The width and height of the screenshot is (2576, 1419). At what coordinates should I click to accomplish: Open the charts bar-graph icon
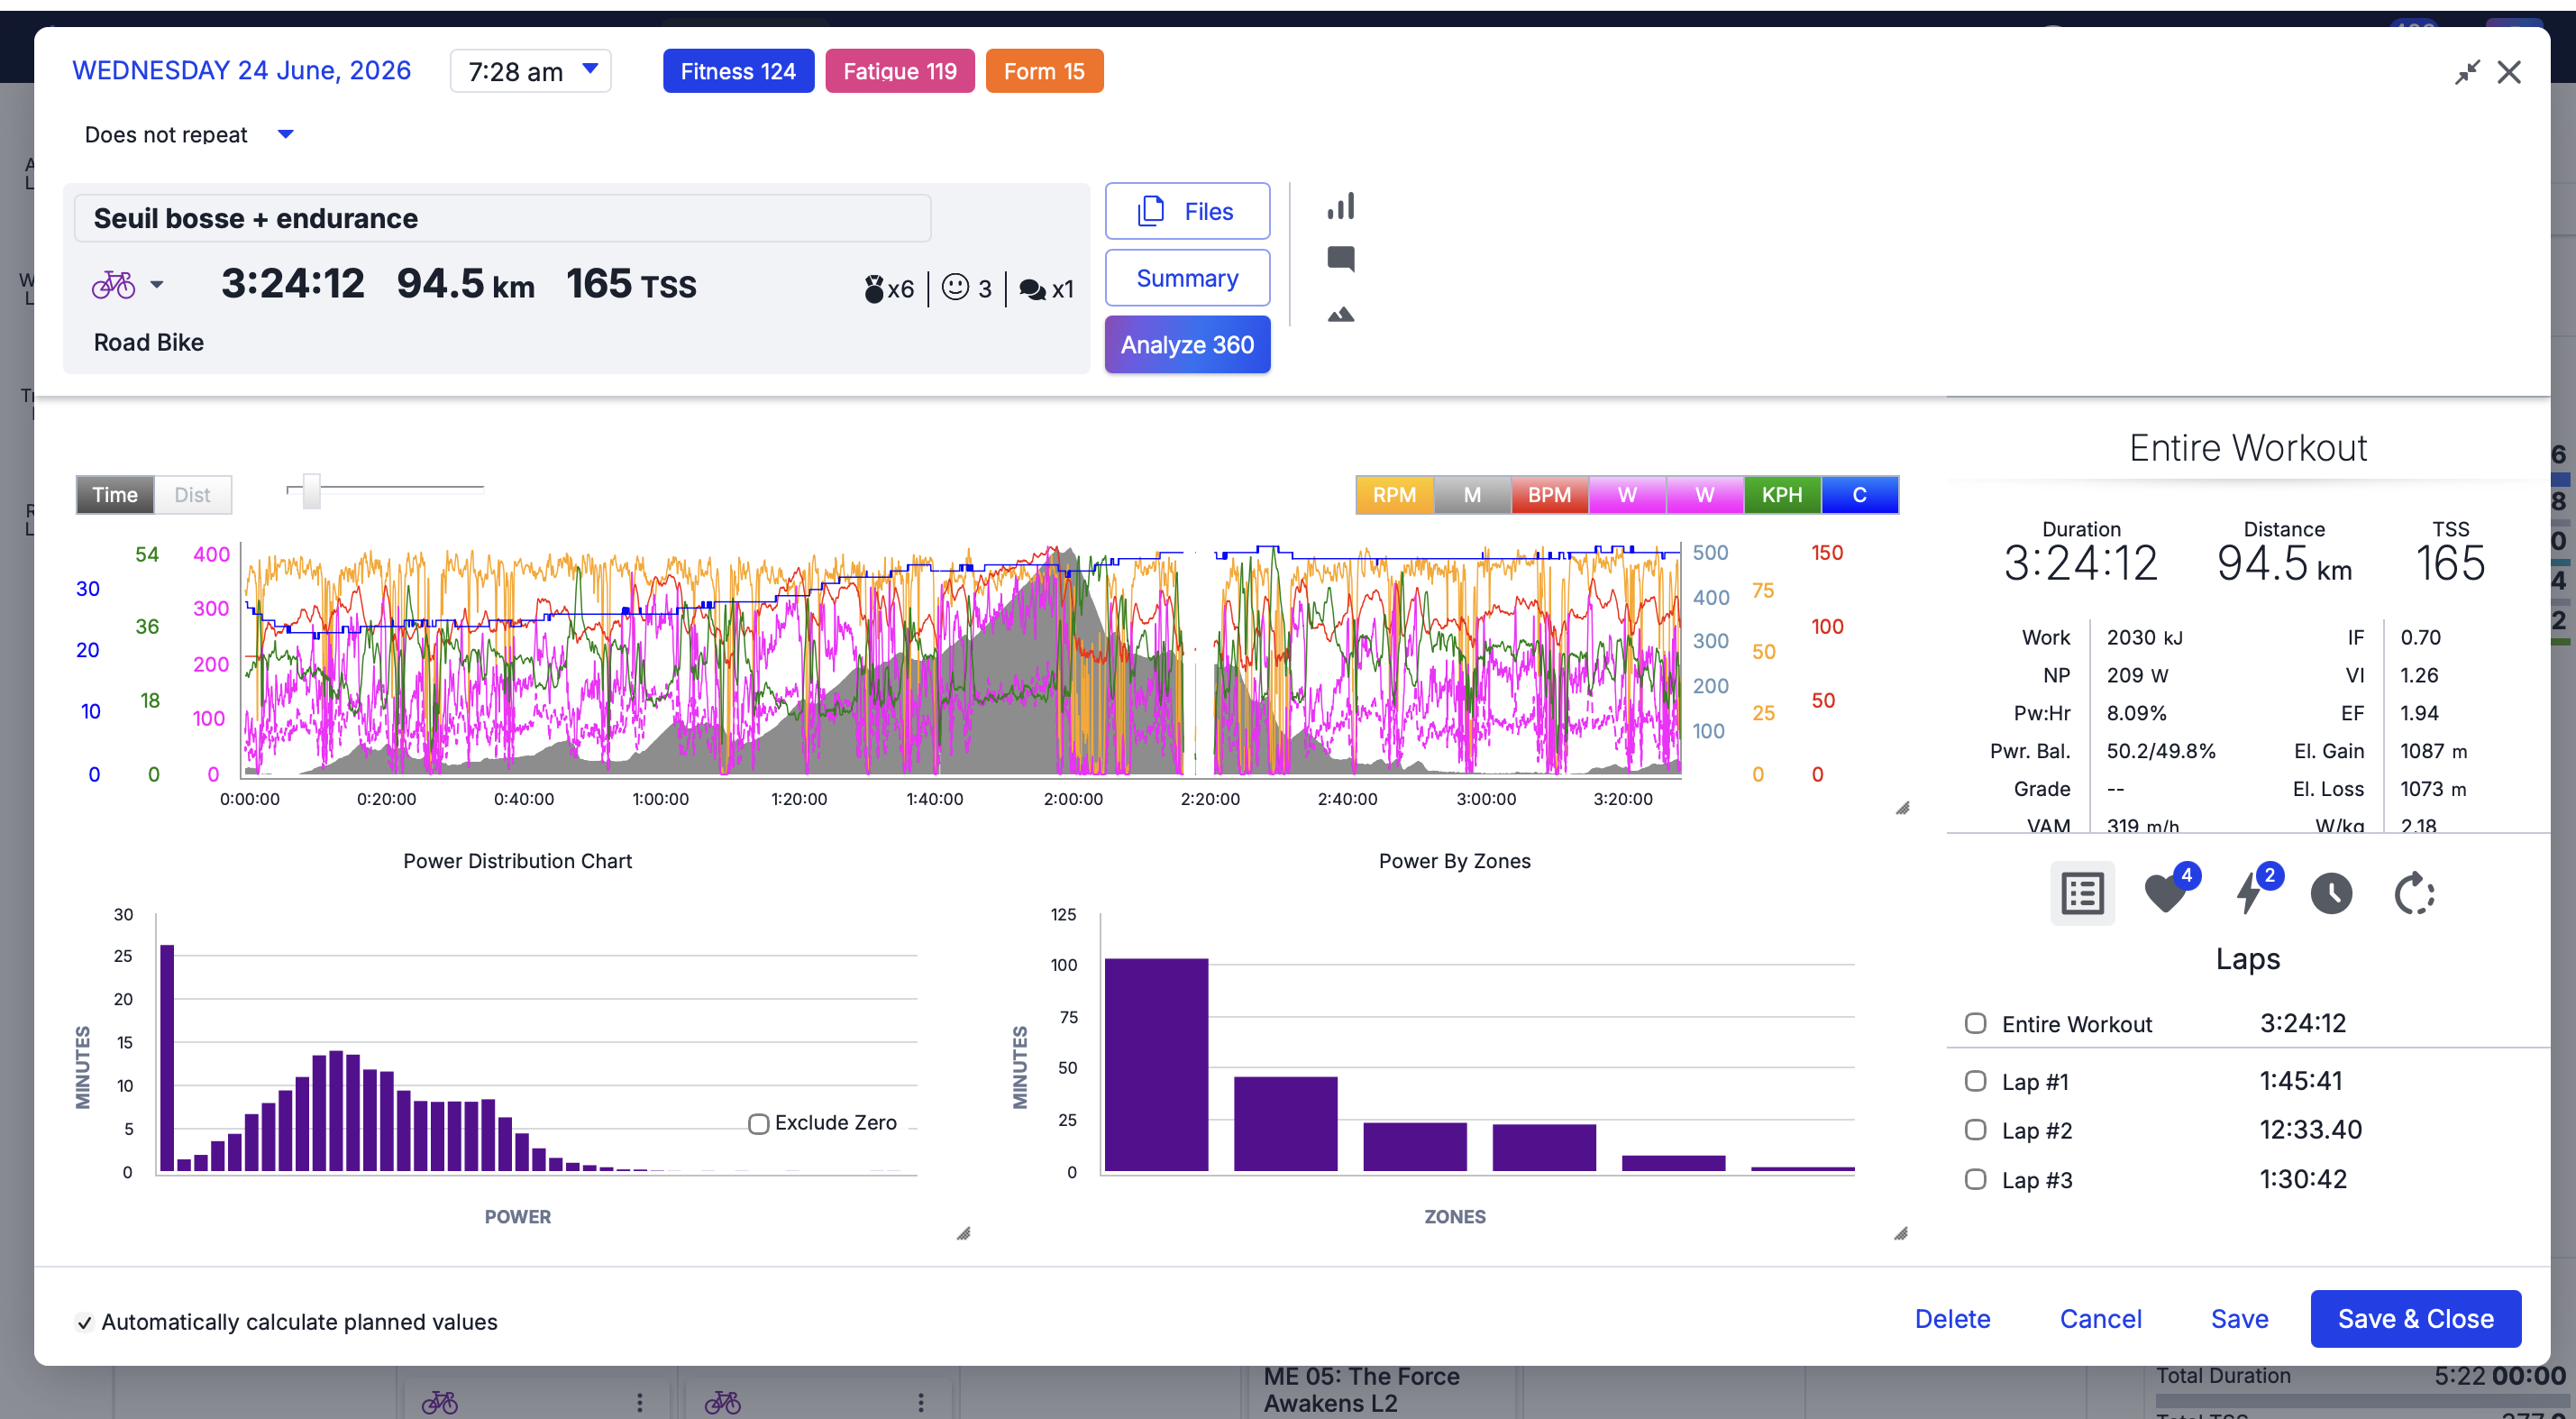pyautogui.click(x=1340, y=206)
